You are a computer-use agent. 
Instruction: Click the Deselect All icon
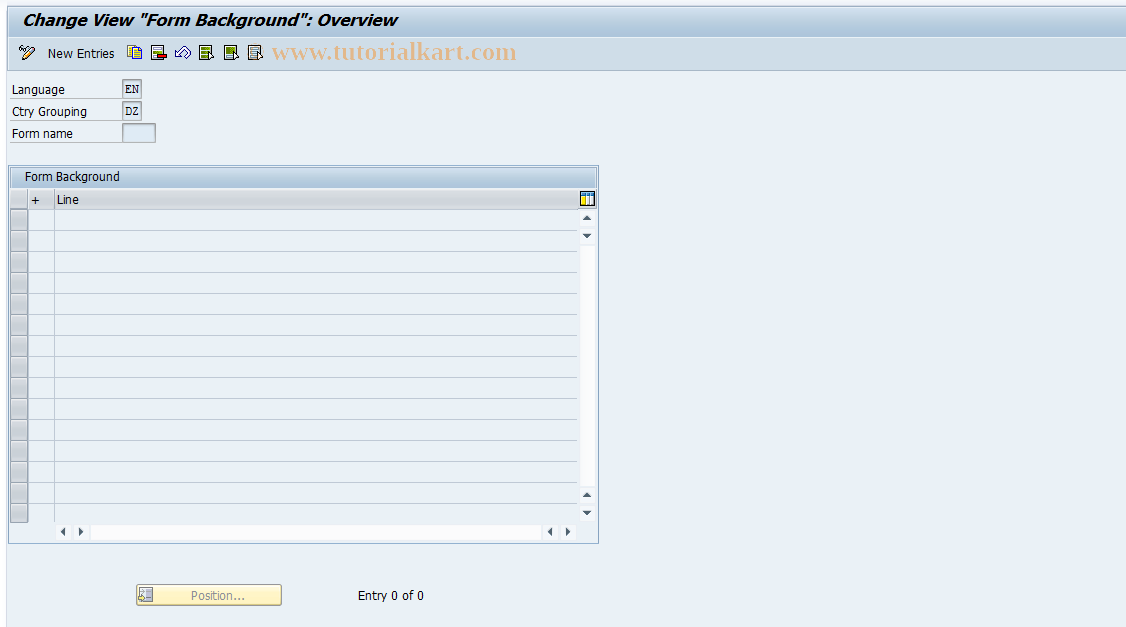(x=255, y=52)
